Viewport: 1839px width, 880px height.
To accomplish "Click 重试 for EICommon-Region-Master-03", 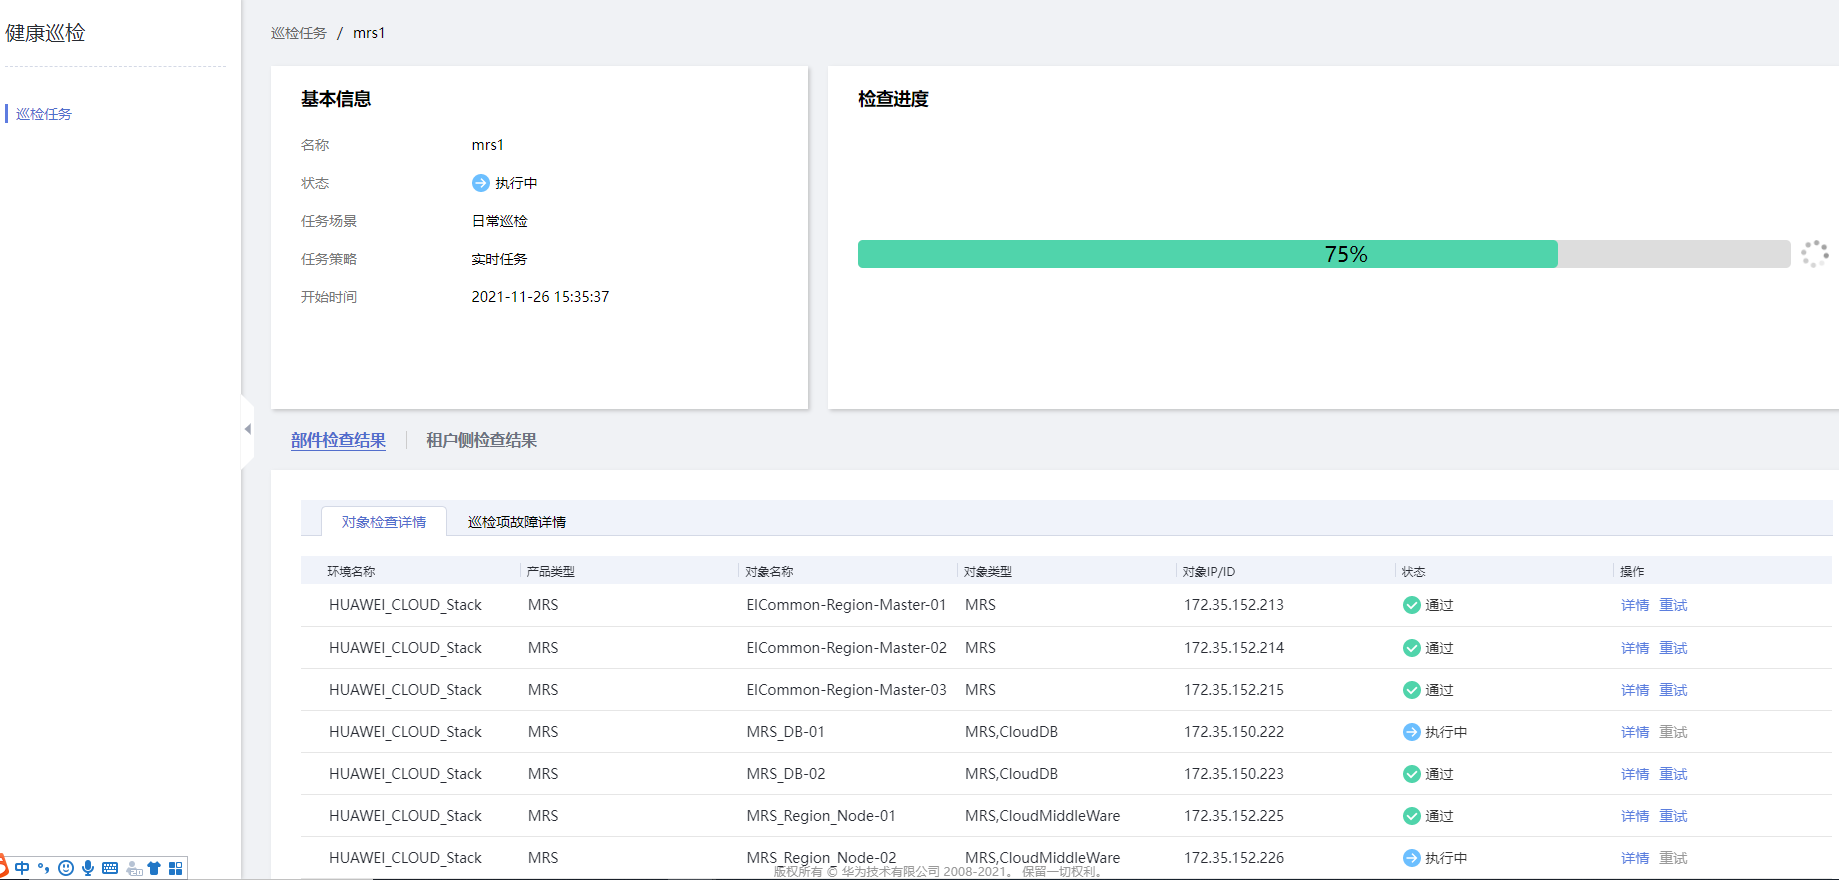I will 1673,690.
